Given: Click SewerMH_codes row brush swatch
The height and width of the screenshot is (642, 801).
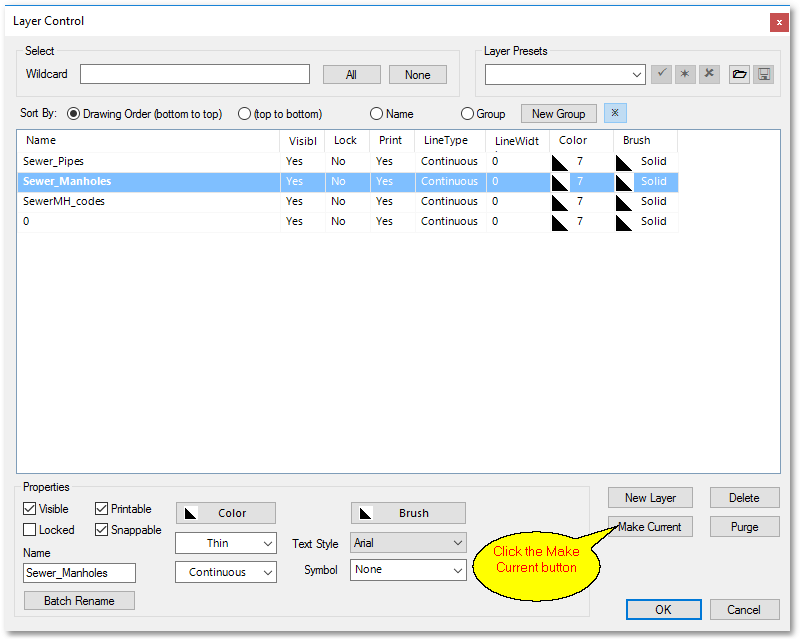Looking at the screenshot, I should (x=624, y=202).
